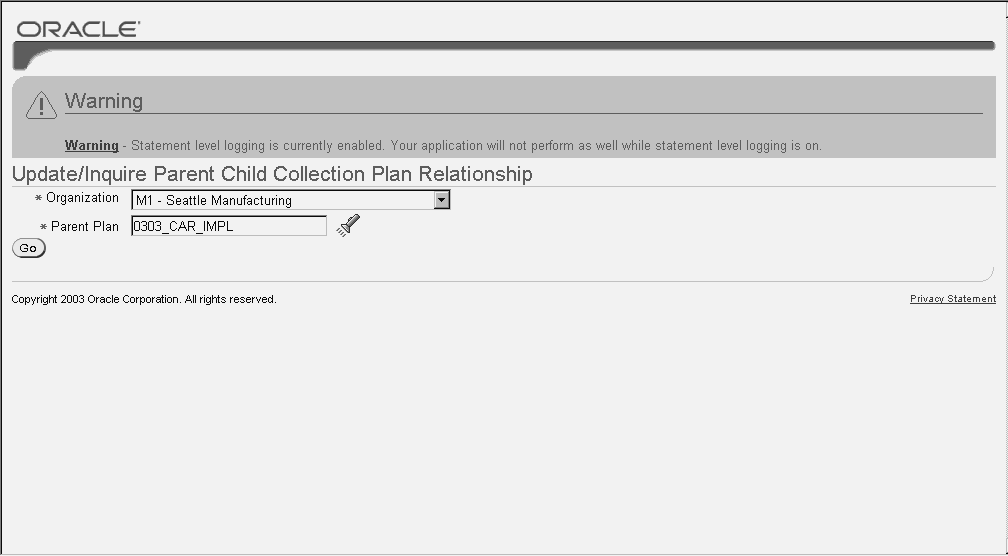Click the warning triangle icon
The width and height of the screenshot is (1008, 556).
point(41,105)
